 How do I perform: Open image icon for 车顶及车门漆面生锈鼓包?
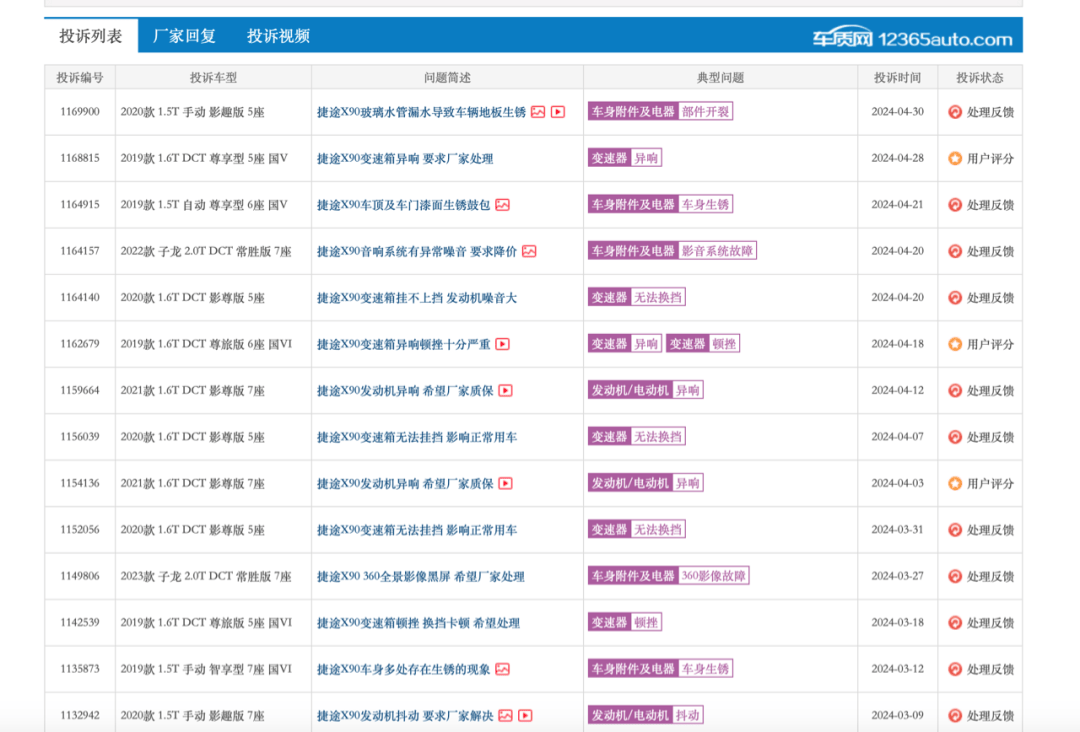tap(503, 205)
